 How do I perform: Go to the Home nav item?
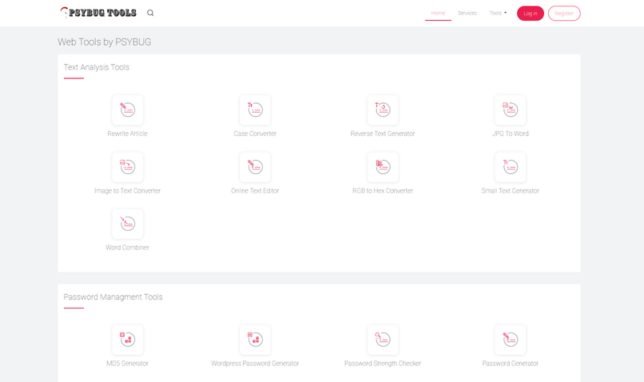438,13
